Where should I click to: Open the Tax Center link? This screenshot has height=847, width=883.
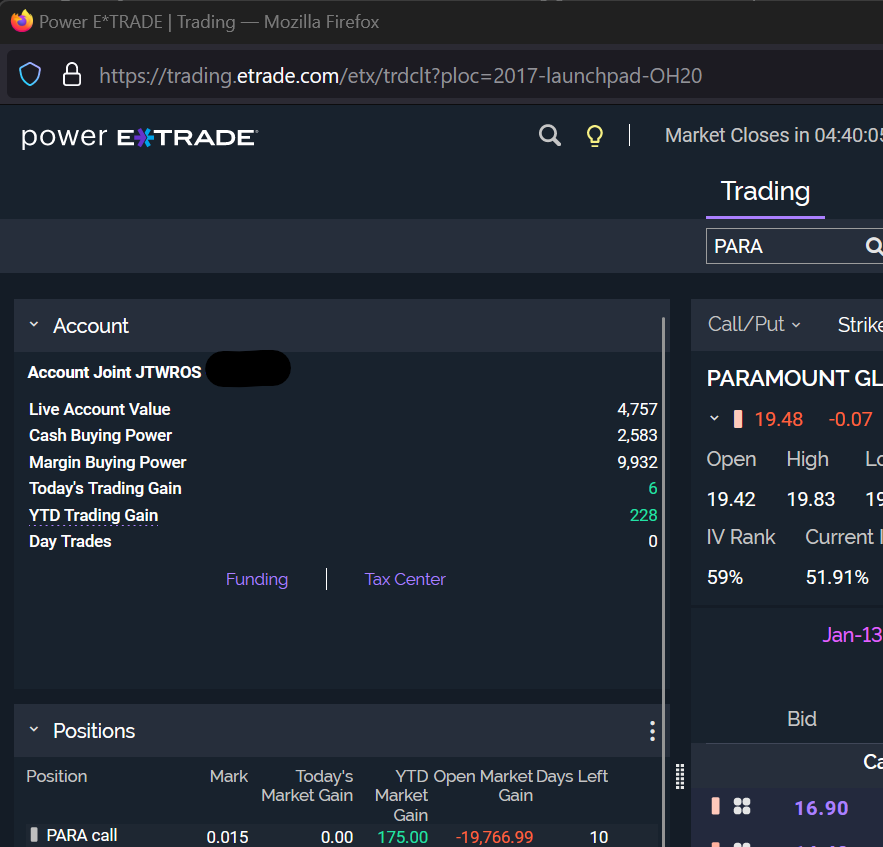tap(405, 579)
